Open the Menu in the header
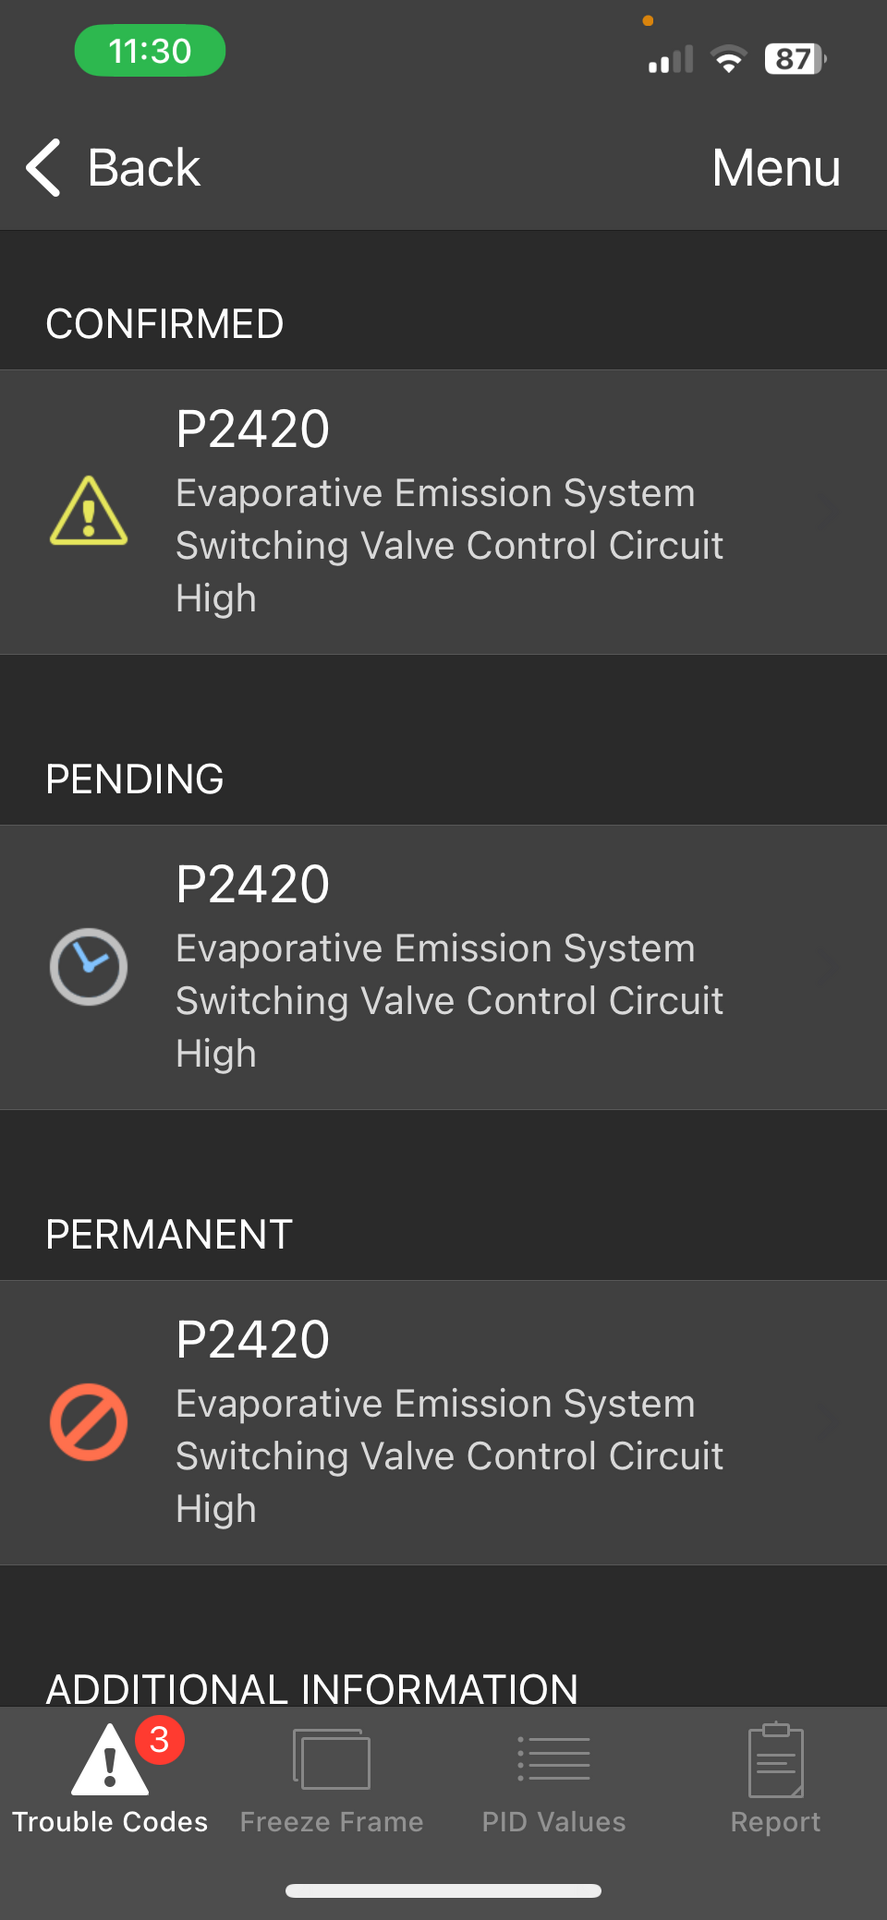This screenshot has width=887, height=1920. coord(776,167)
